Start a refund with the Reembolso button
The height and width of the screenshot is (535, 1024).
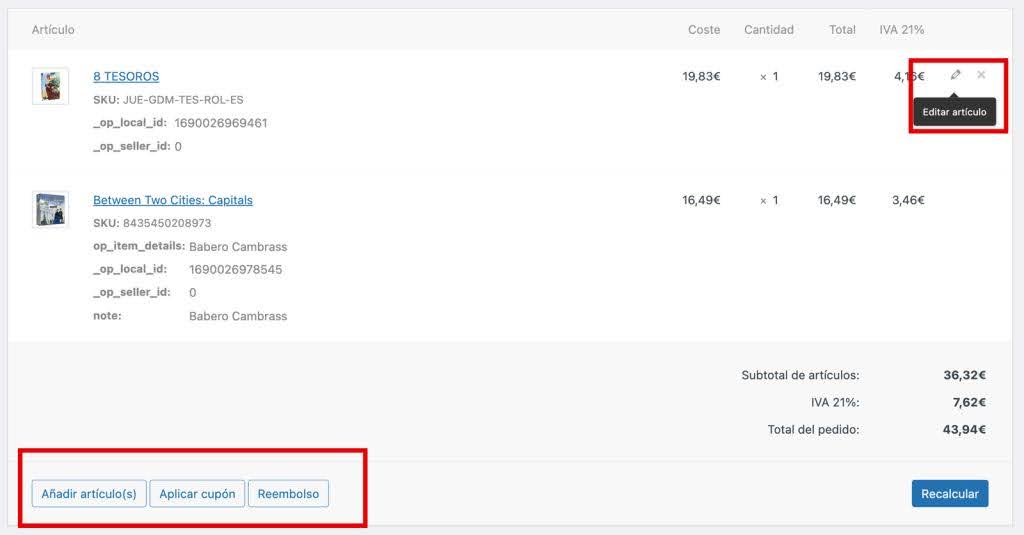pos(288,494)
